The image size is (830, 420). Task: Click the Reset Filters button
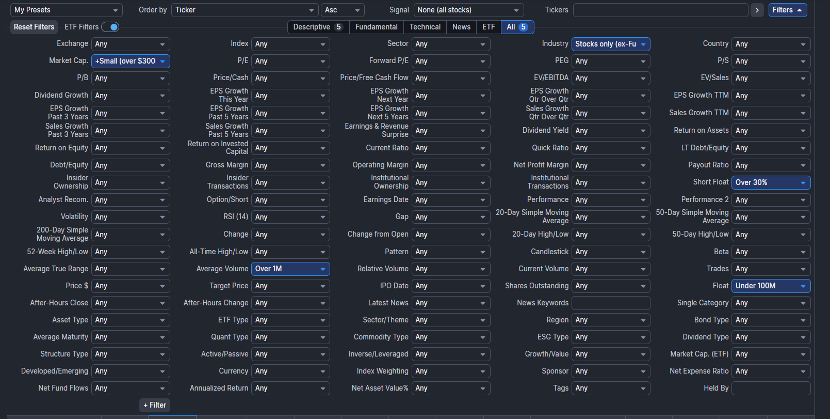pyautogui.click(x=34, y=27)
